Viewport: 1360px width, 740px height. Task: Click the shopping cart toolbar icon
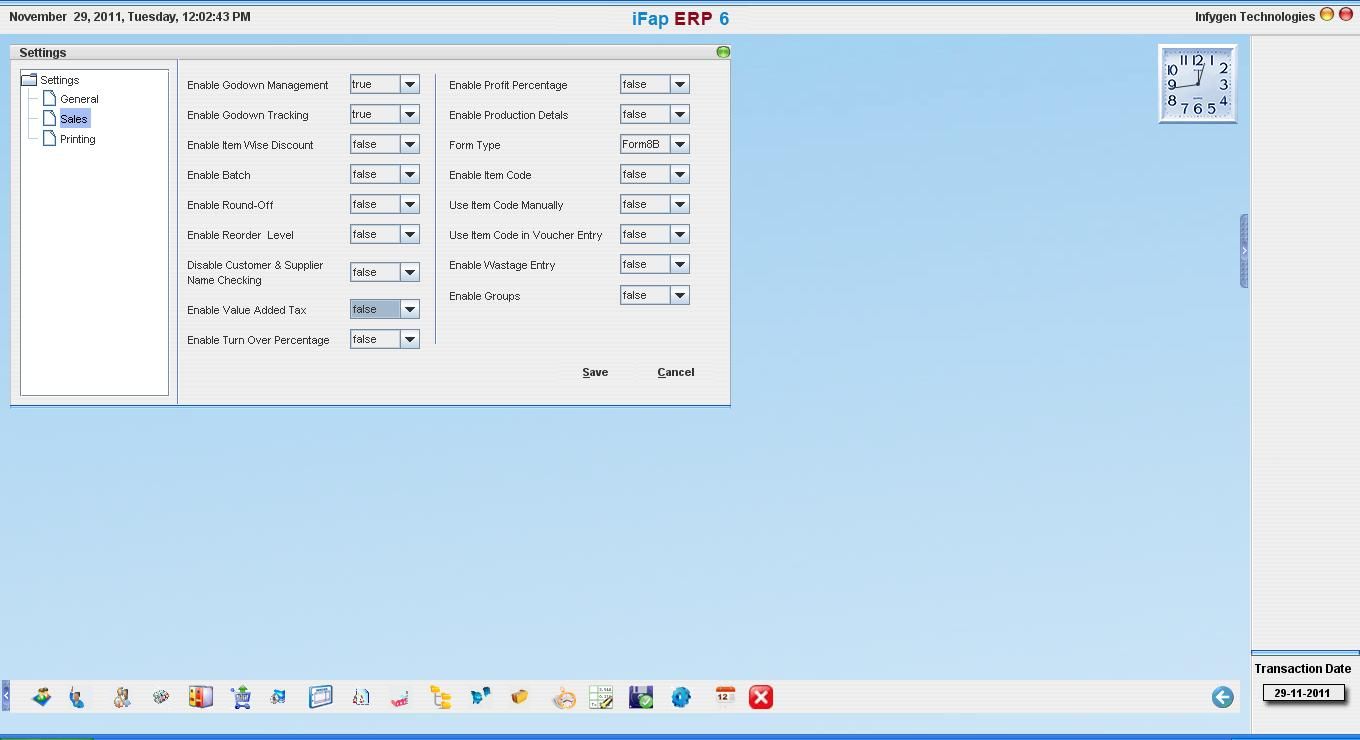241,697
